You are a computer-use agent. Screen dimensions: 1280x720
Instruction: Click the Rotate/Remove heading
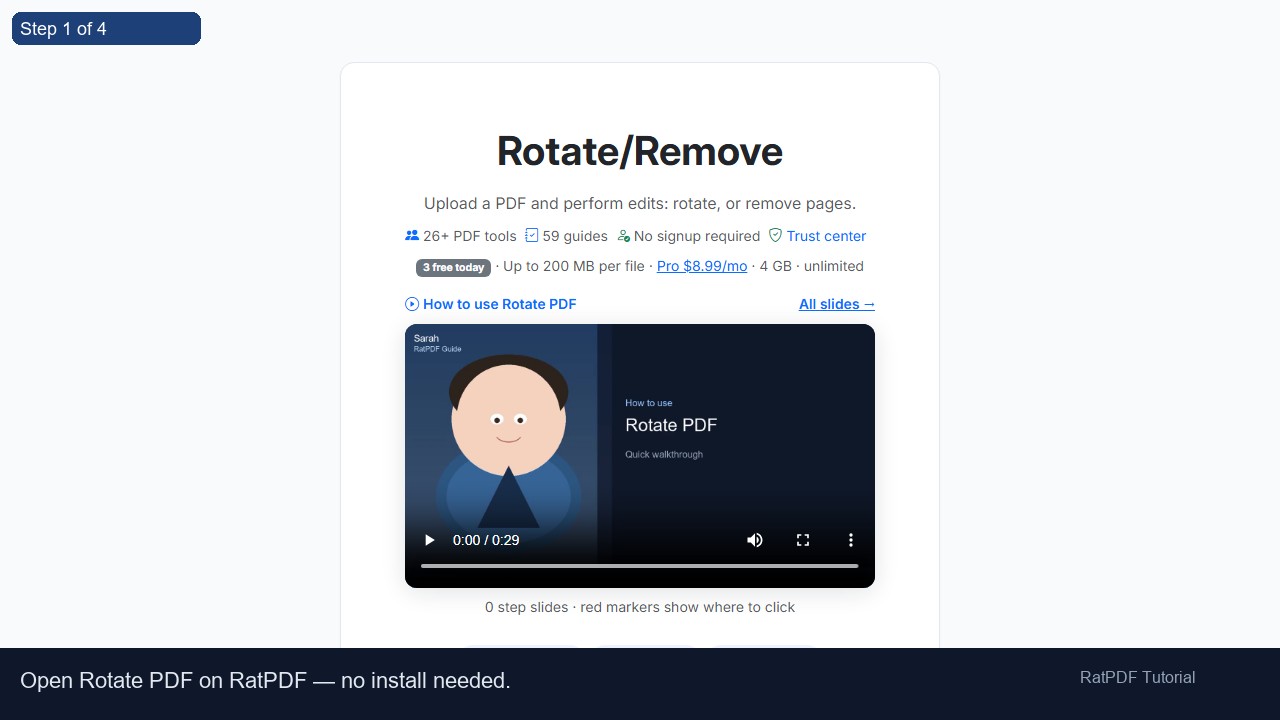pyautogui.click(x=640, y=152)
